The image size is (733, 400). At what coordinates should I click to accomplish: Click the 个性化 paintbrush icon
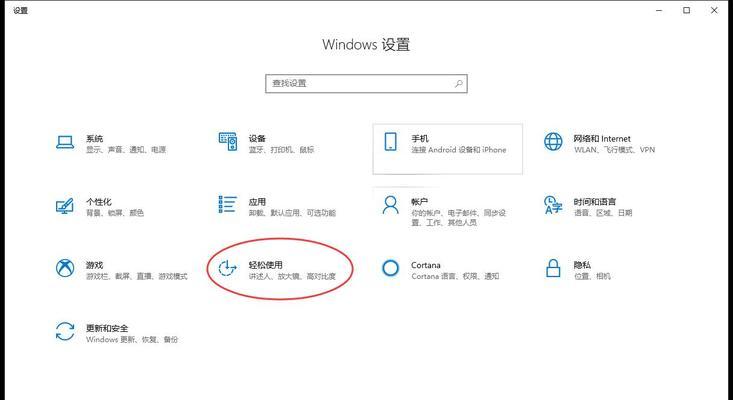(65, 206)
